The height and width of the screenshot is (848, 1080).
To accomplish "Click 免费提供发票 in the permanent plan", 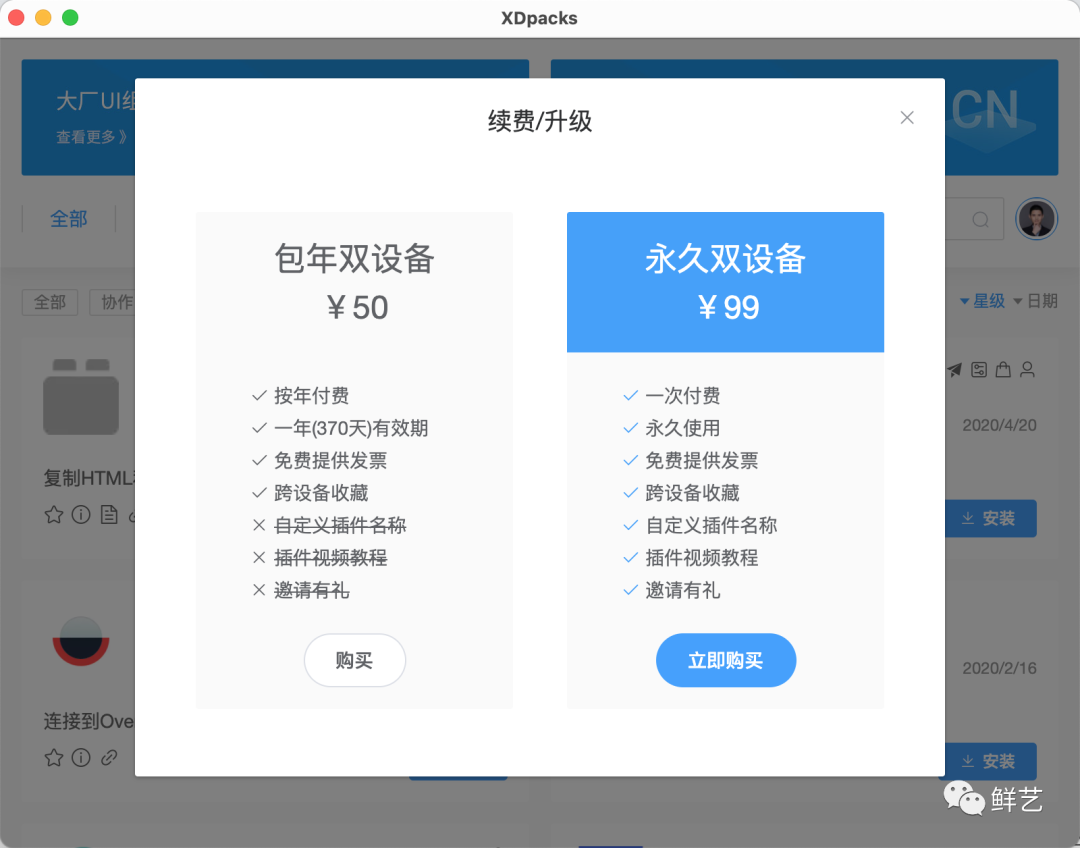I will pos(701,460).
